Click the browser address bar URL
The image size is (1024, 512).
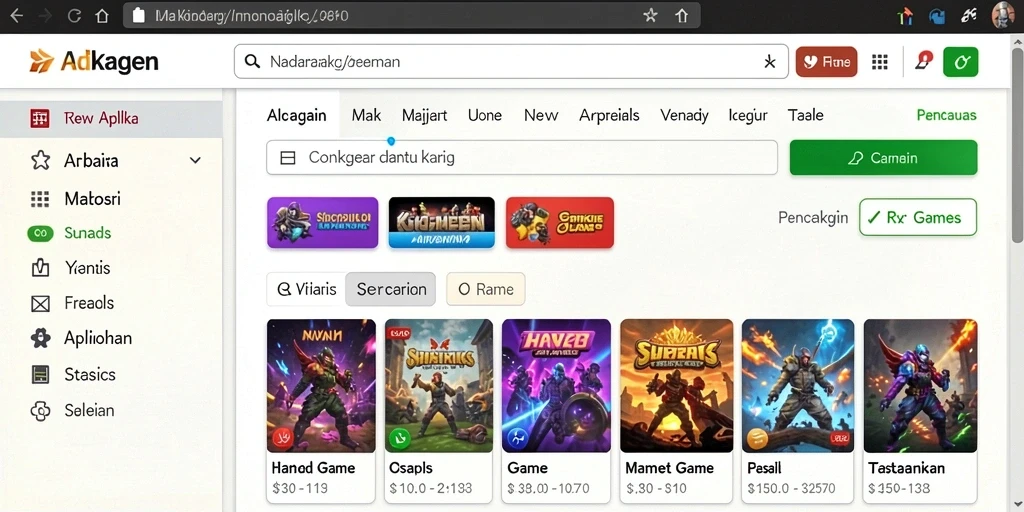(251, 16)
